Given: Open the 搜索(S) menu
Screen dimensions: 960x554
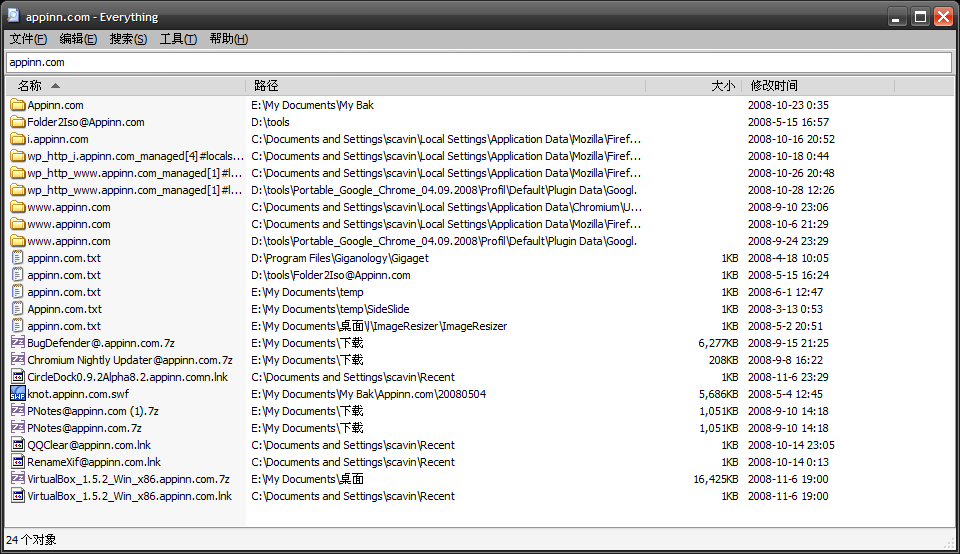Looking at the screenshot, I should pos(129,39).
